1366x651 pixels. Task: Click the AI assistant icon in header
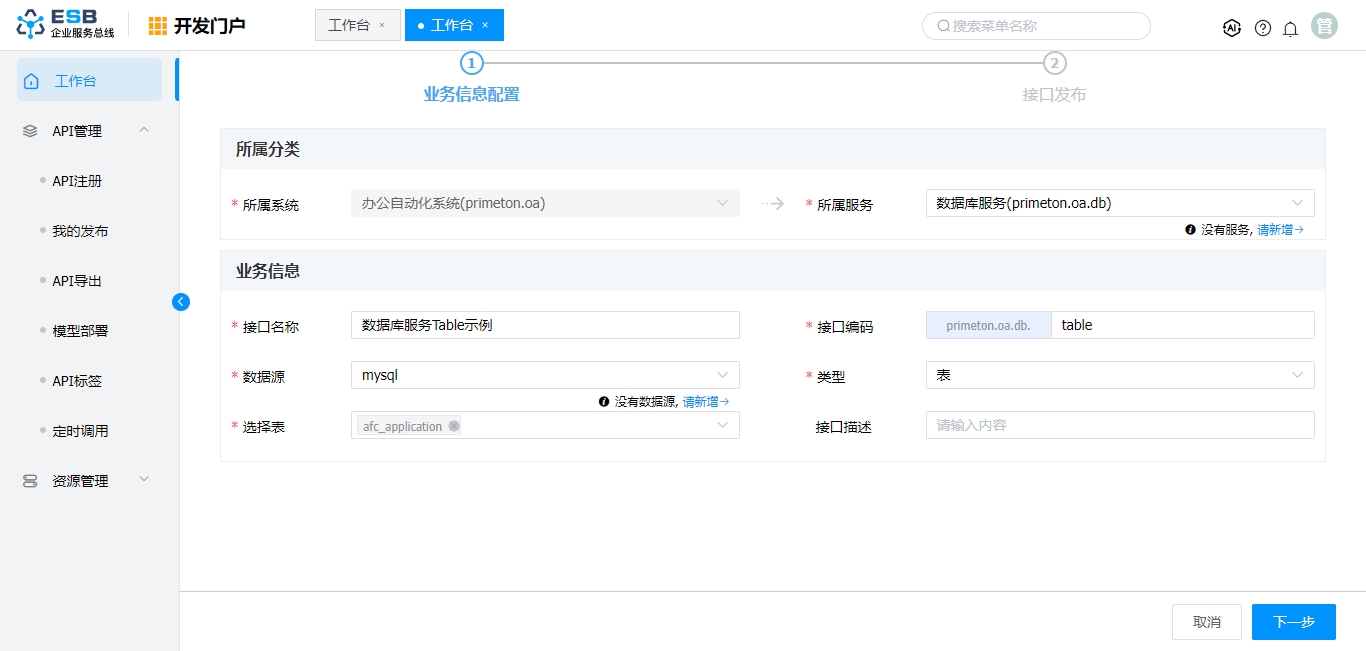pyautogui.click(x=1232, y=28)
